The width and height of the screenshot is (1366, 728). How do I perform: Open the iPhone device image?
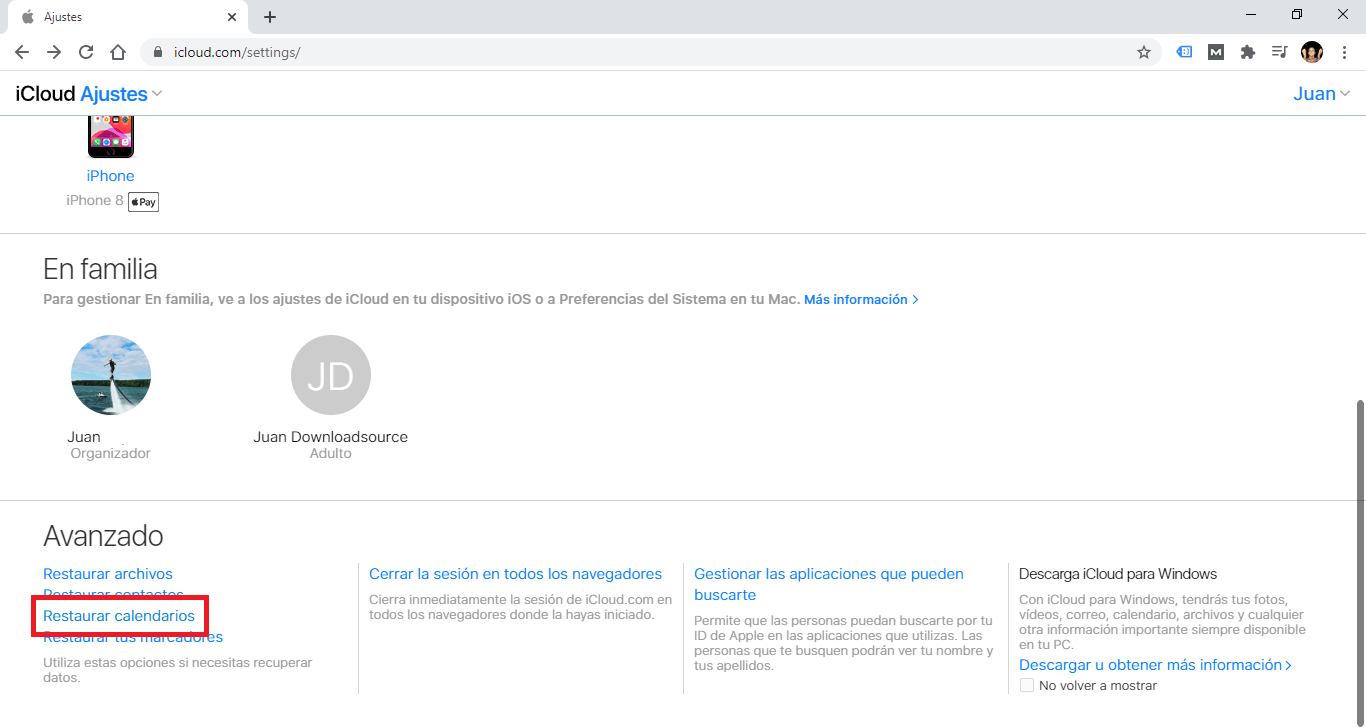(x=111, y=137)
